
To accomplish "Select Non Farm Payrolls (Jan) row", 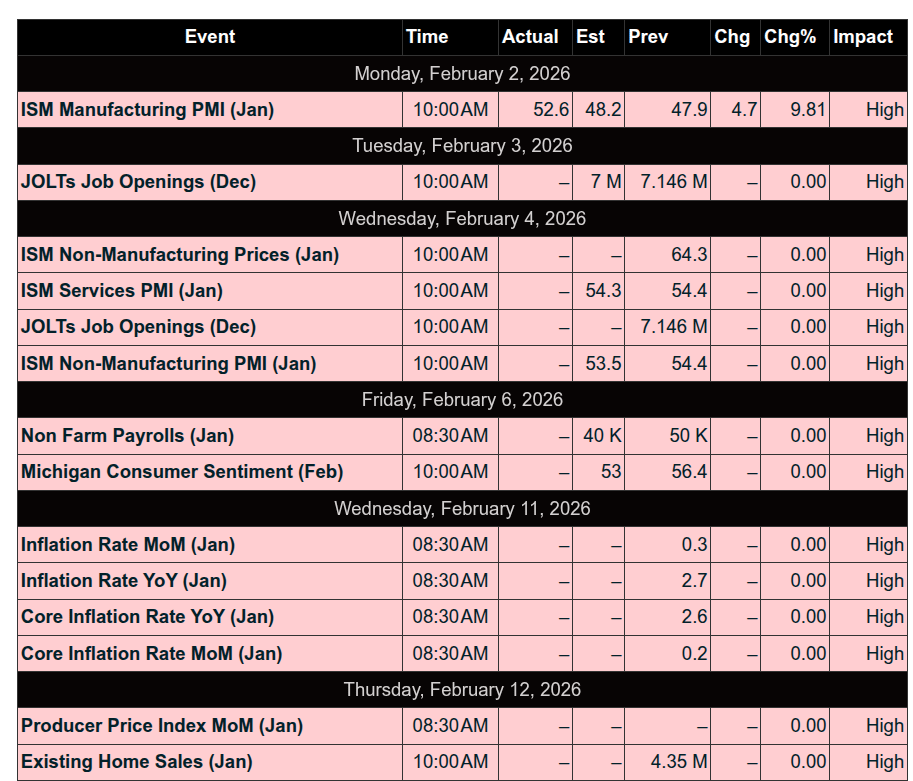I will (127, 436).
